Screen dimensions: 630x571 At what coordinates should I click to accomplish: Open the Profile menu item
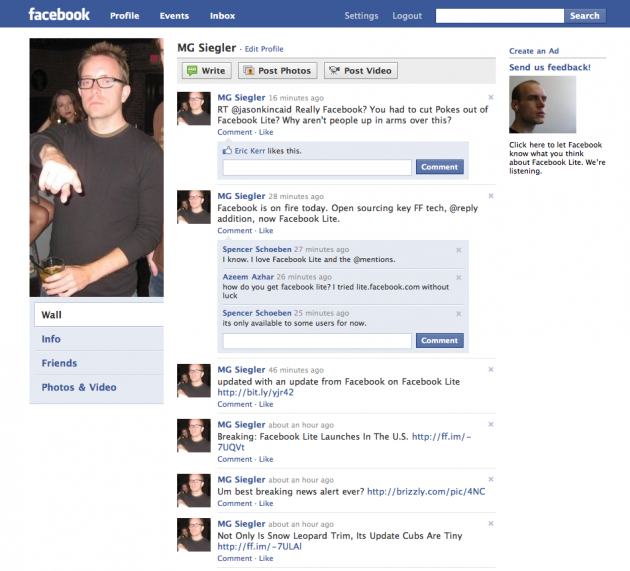coord(125,16)
